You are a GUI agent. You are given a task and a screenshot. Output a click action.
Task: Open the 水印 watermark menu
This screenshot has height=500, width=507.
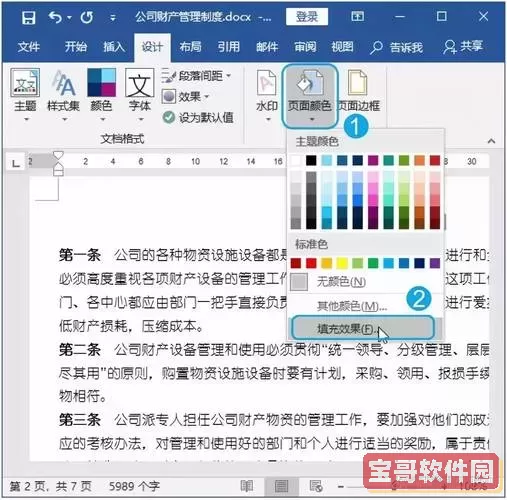(x=267, y=95)
